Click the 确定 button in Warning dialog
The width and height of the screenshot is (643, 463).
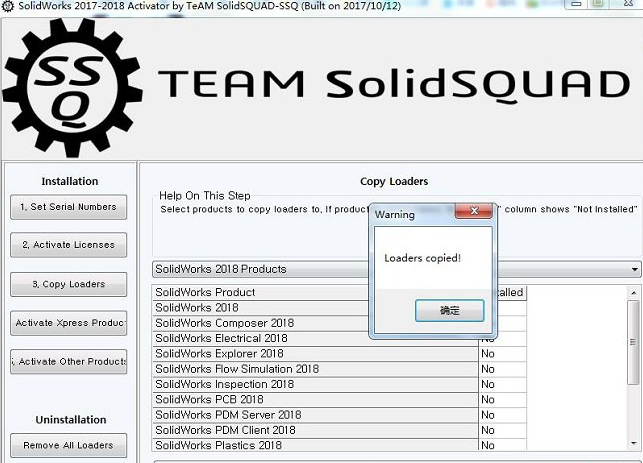tap(449, 310)
